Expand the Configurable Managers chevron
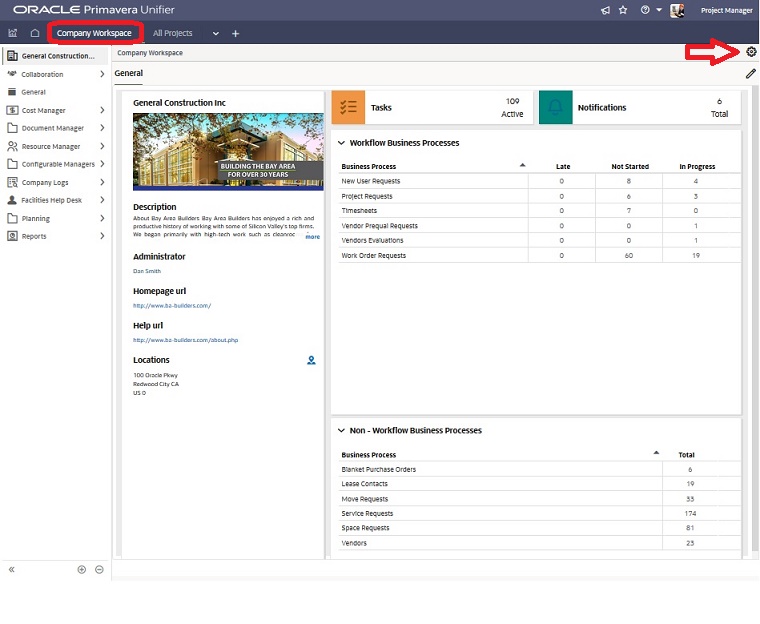Image resolution: width=760 pixels, height=624 pixels. 102,164
